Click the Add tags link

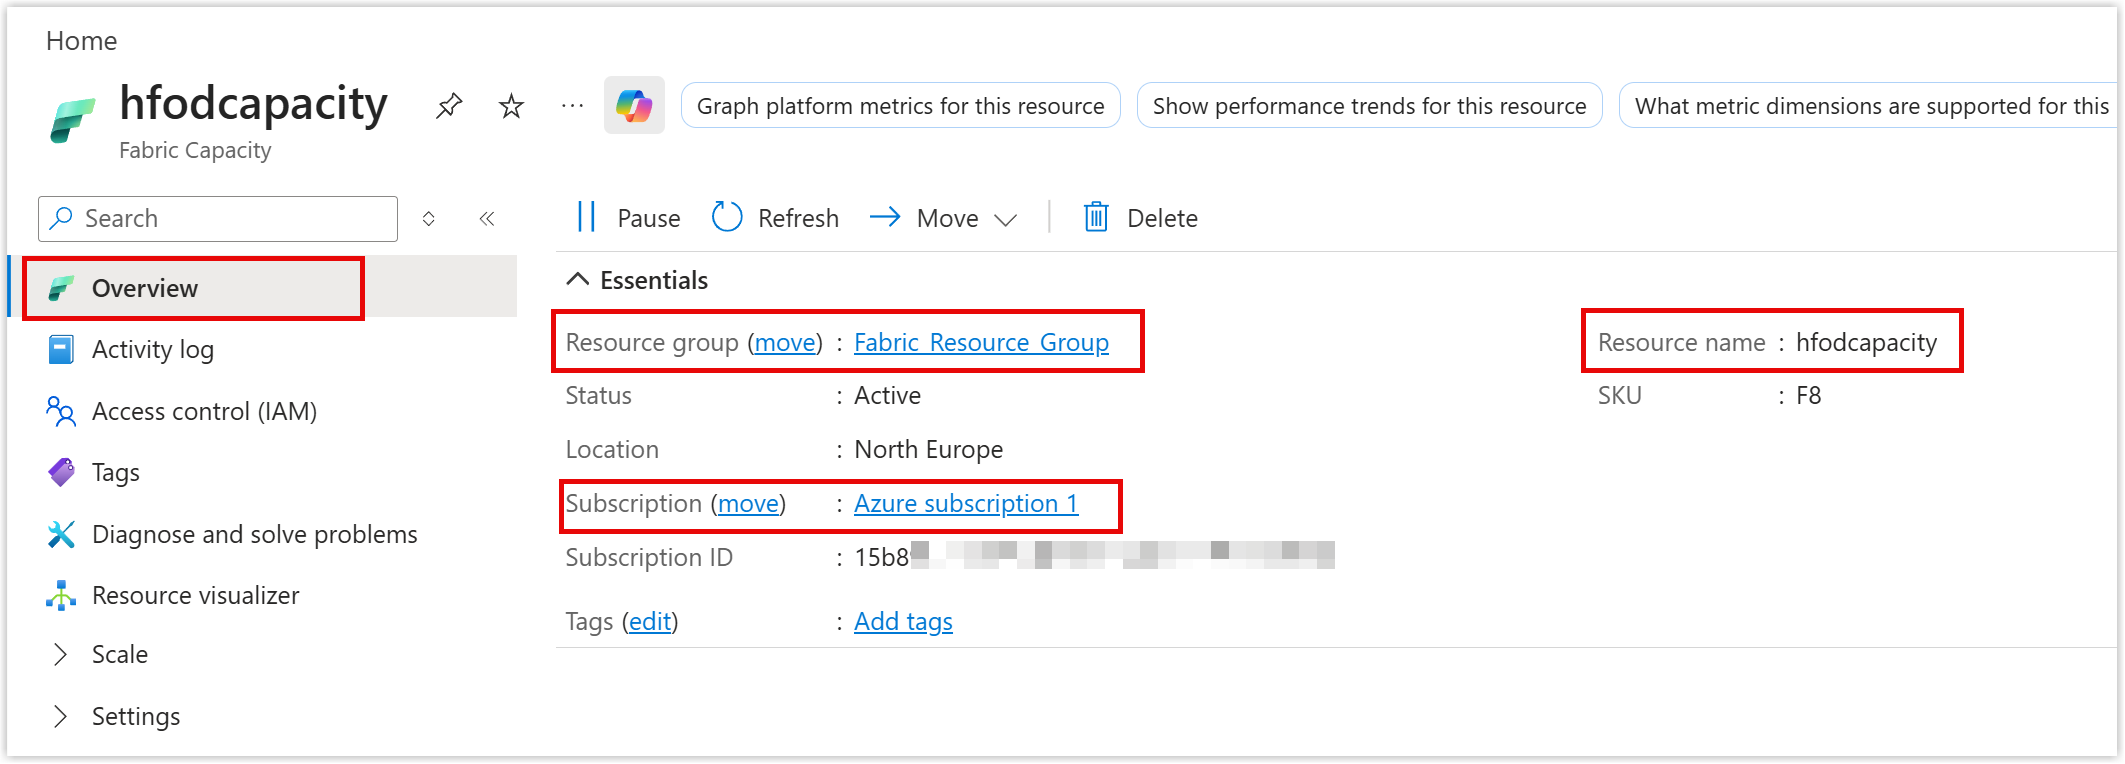[903, 621]
